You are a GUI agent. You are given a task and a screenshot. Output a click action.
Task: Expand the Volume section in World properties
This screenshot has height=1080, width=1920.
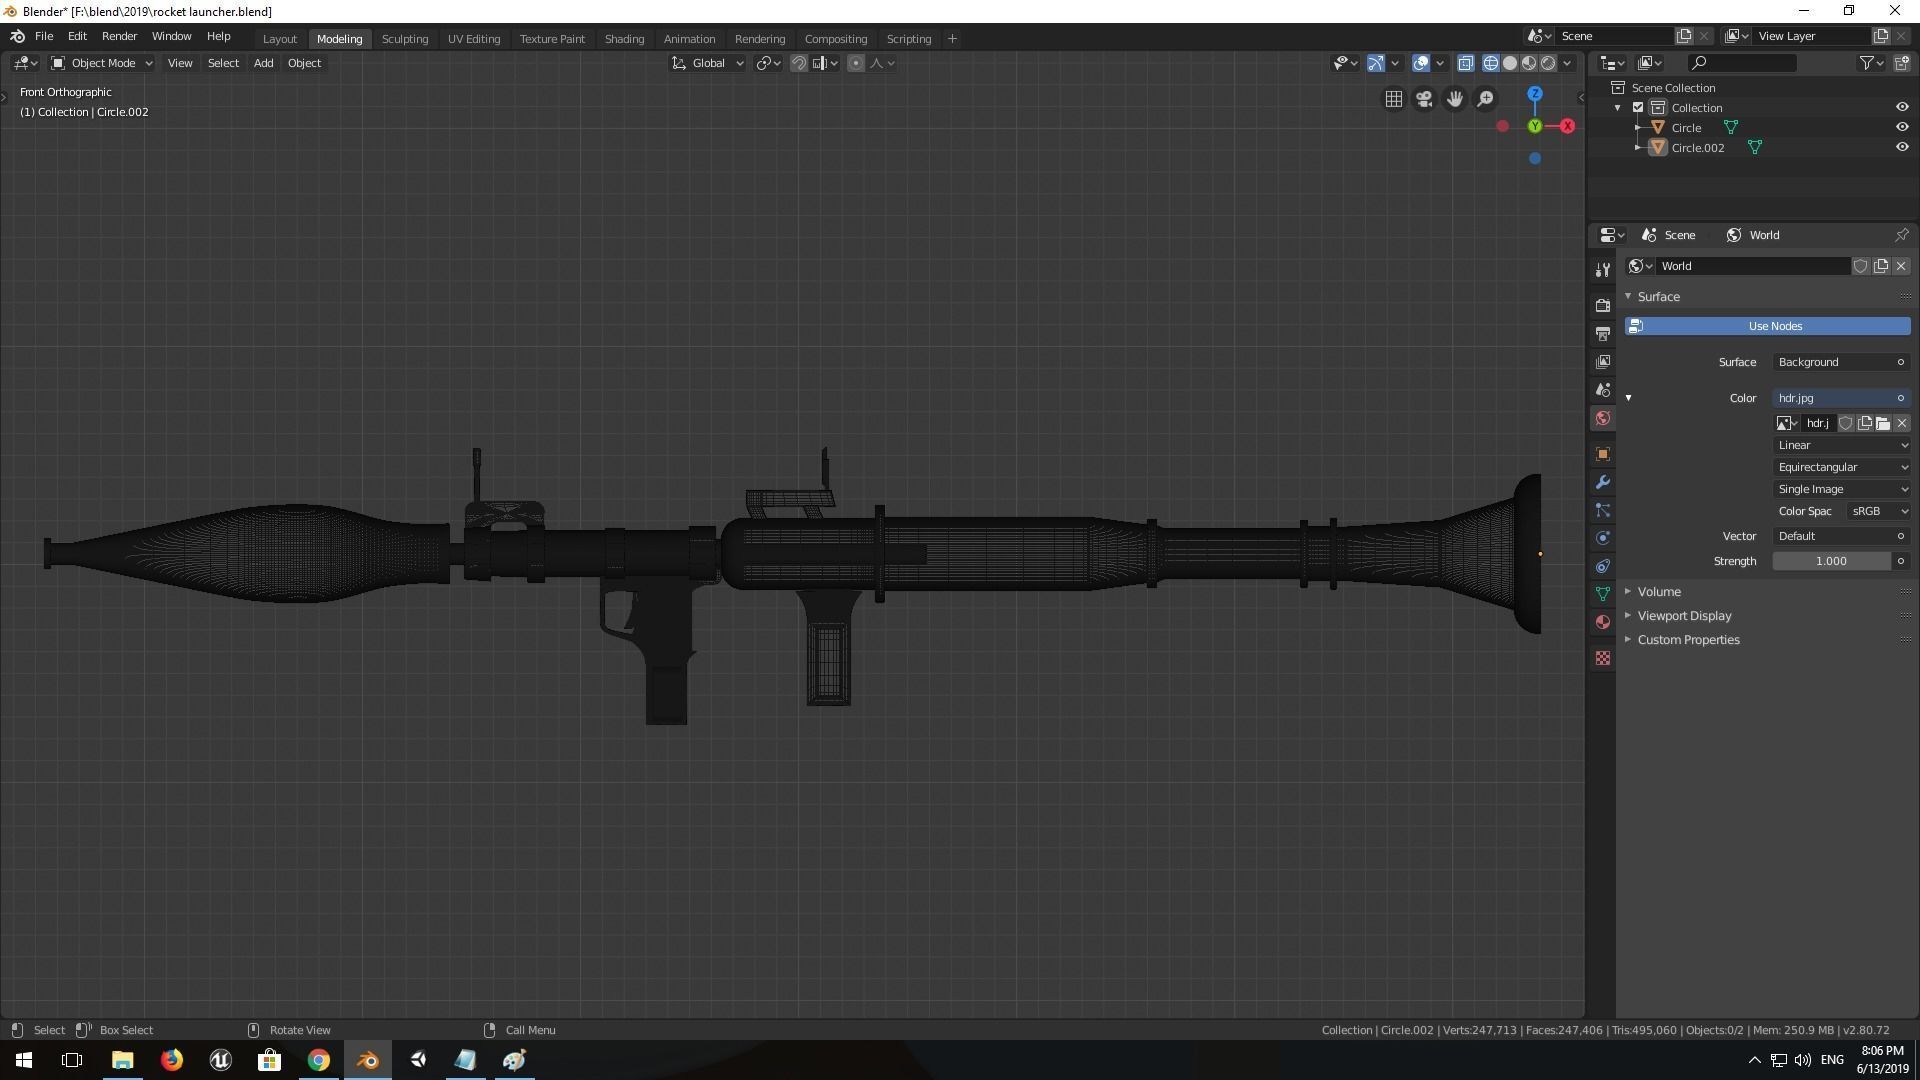[1660, 591]
